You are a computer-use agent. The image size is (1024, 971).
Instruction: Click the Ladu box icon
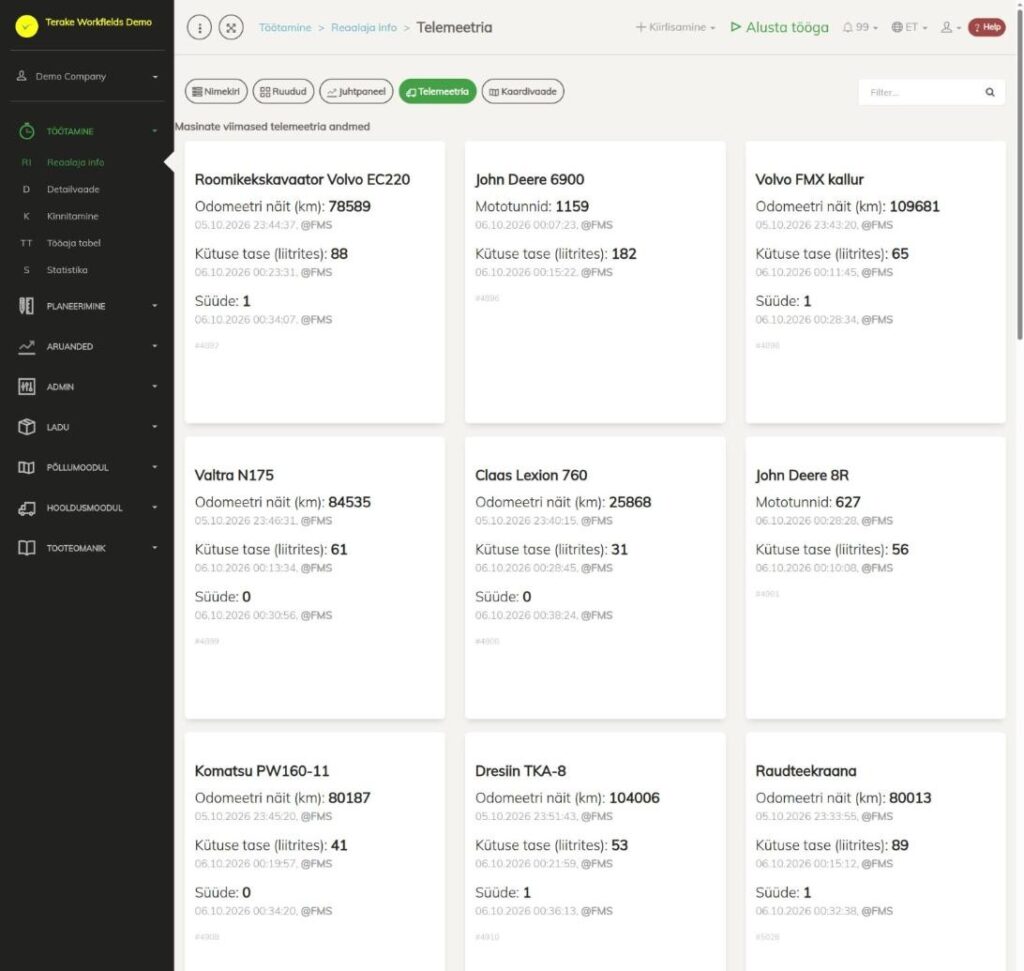point(27,427)
